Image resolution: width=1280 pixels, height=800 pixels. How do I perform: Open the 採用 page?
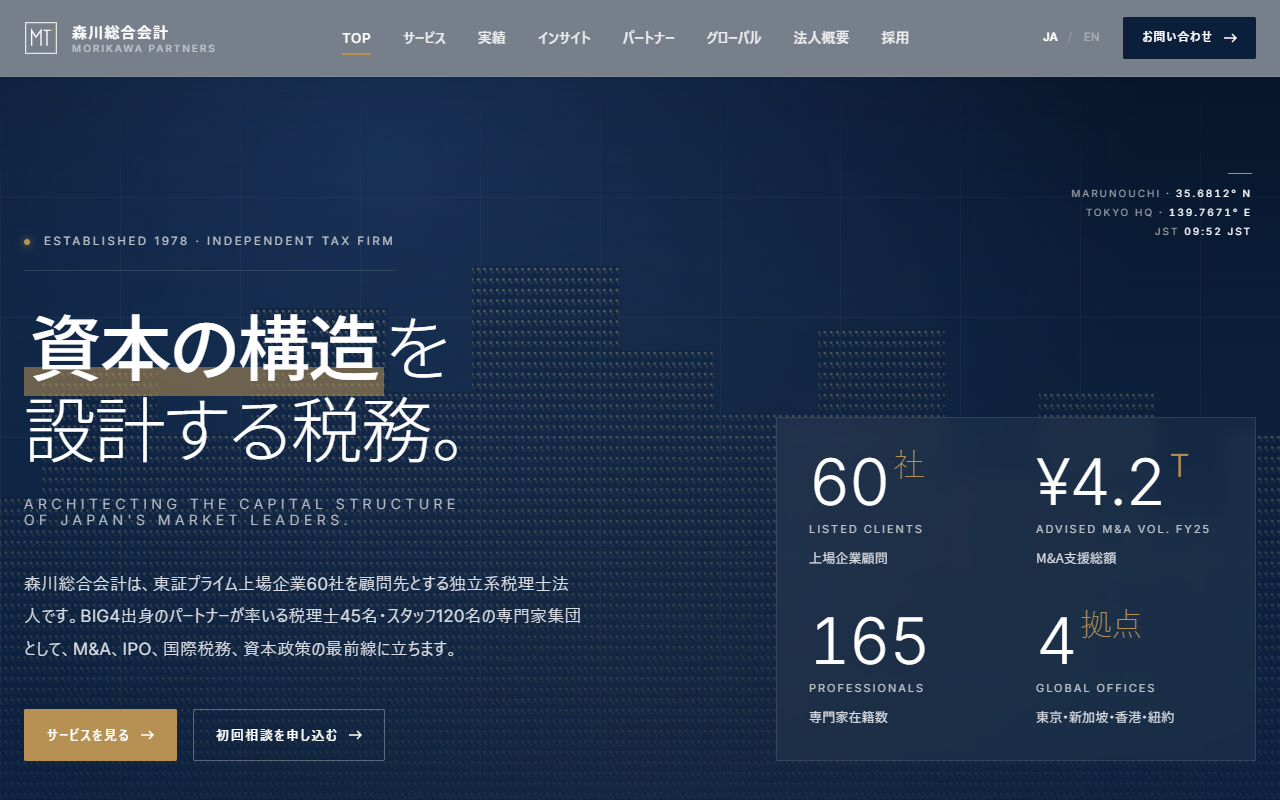[x=895, y=38]
